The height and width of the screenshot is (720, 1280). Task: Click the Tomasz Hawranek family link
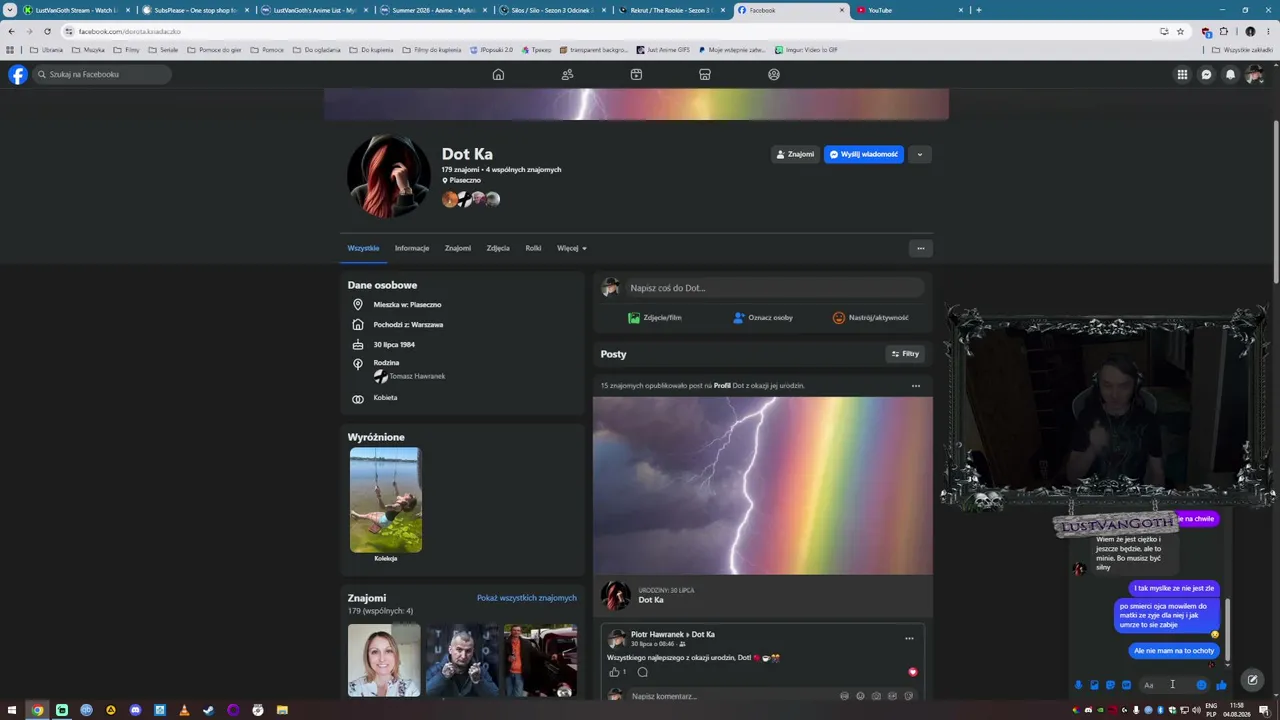click(x=417, y=376)
